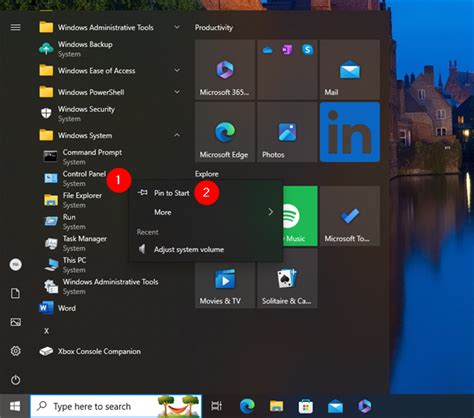Open the Microsoft 365 tile
Screen dimensions: 474x418
pyautogui.click(x=225, y=70)
